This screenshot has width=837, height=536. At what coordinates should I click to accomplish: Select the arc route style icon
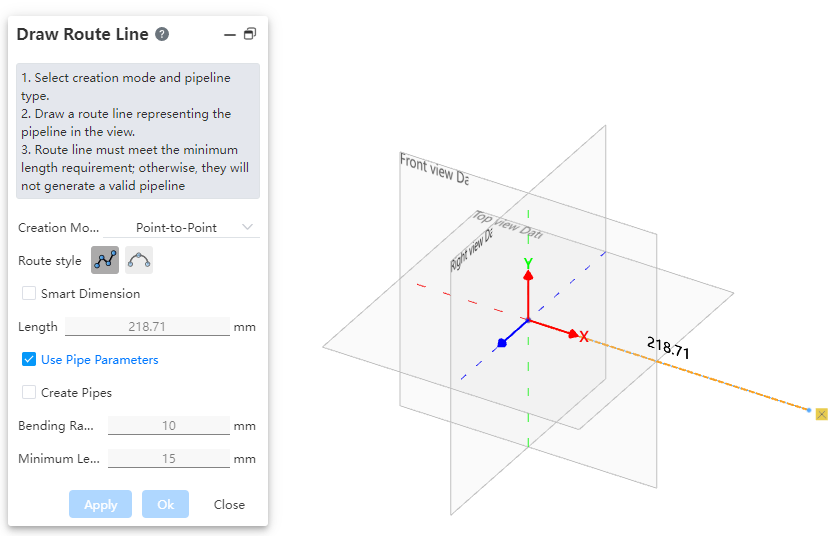click(140, 260)
